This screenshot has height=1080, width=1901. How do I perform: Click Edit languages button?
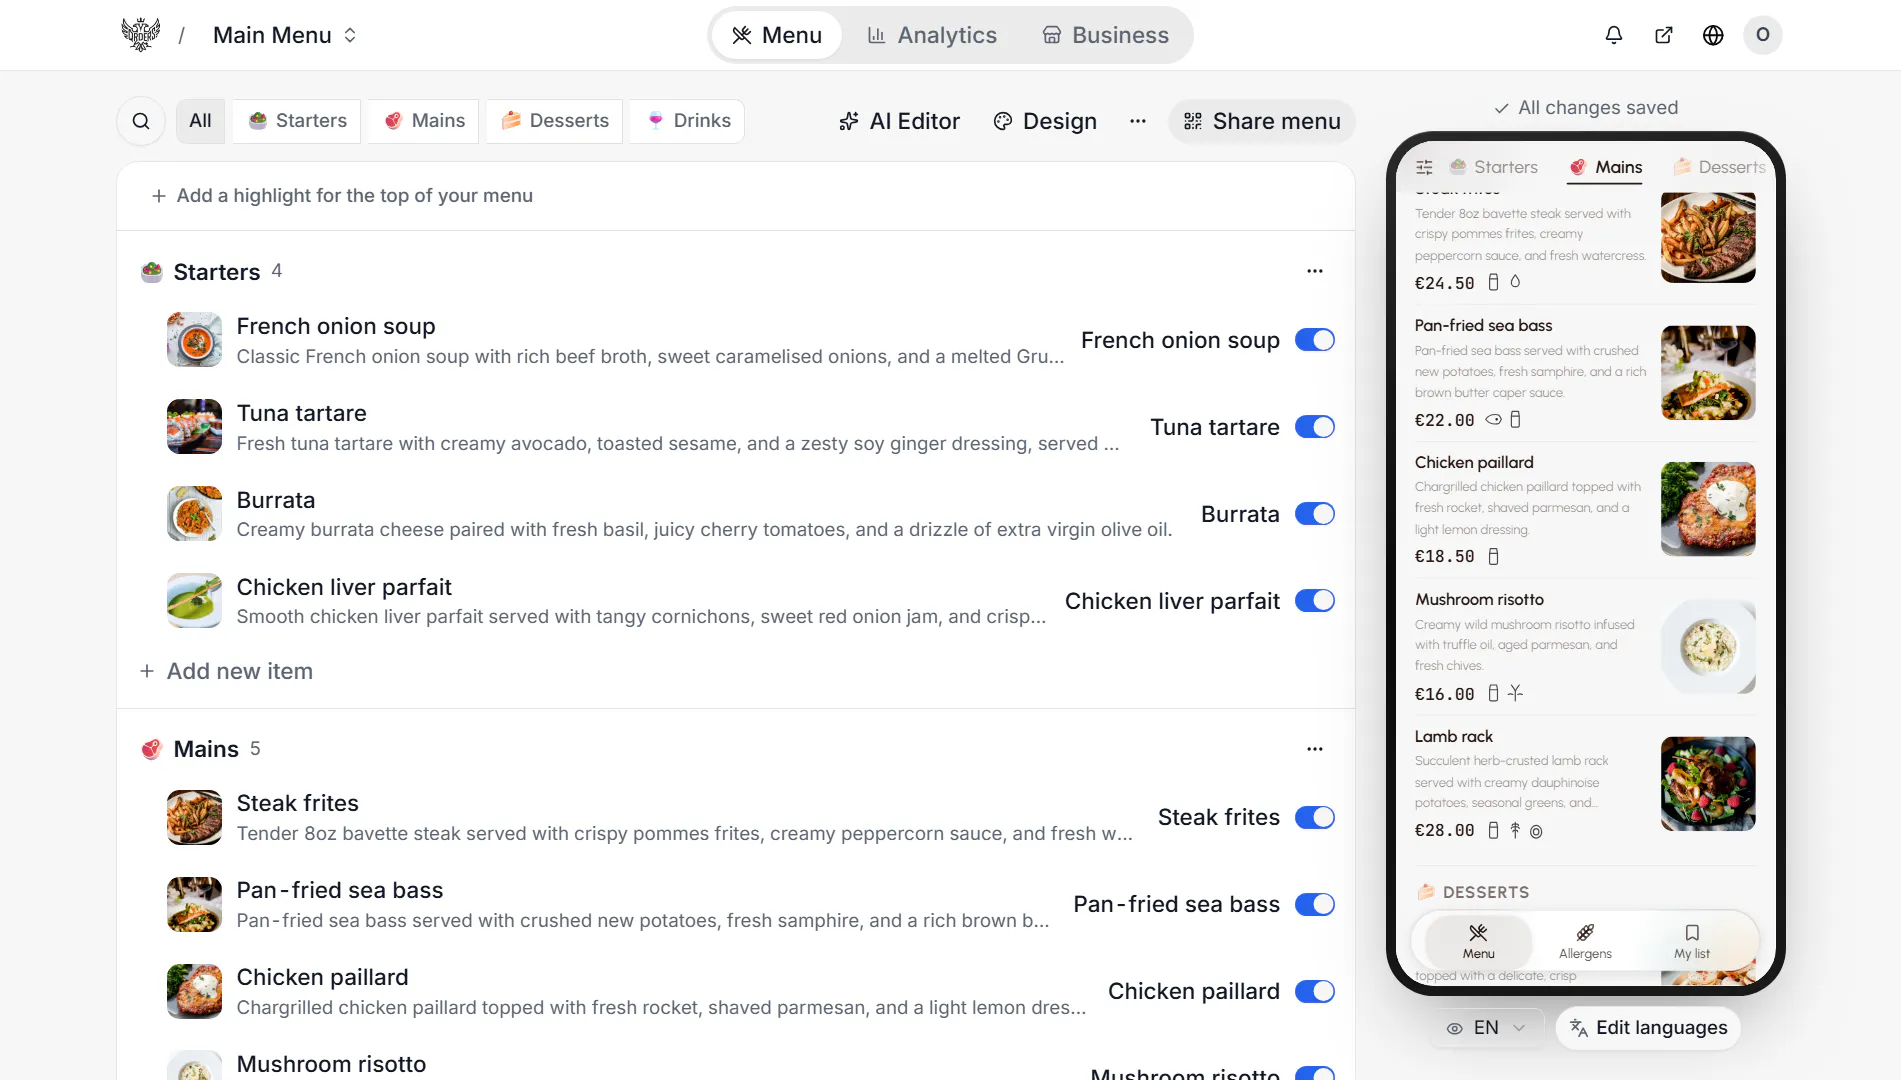[x=1648, y=1028]
